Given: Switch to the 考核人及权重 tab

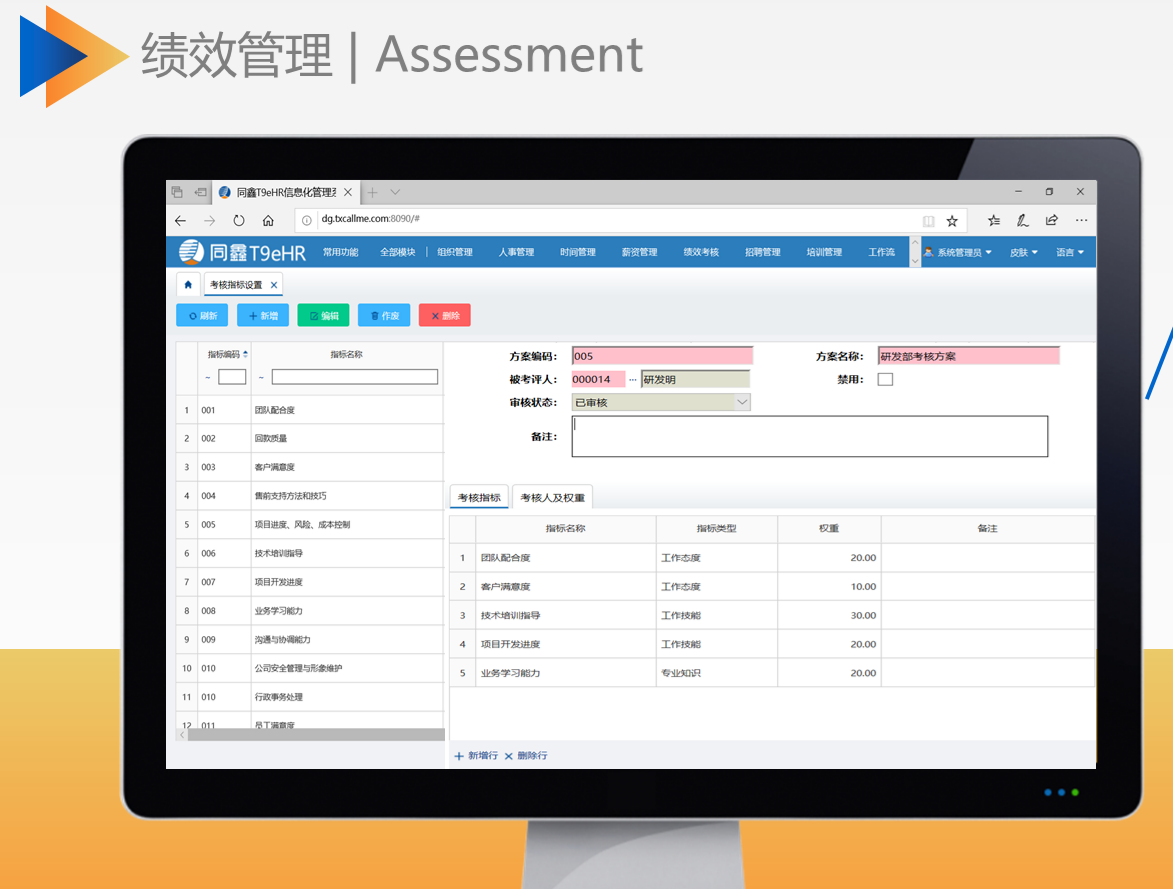Looking at the screenshot, I should point(553,497).
